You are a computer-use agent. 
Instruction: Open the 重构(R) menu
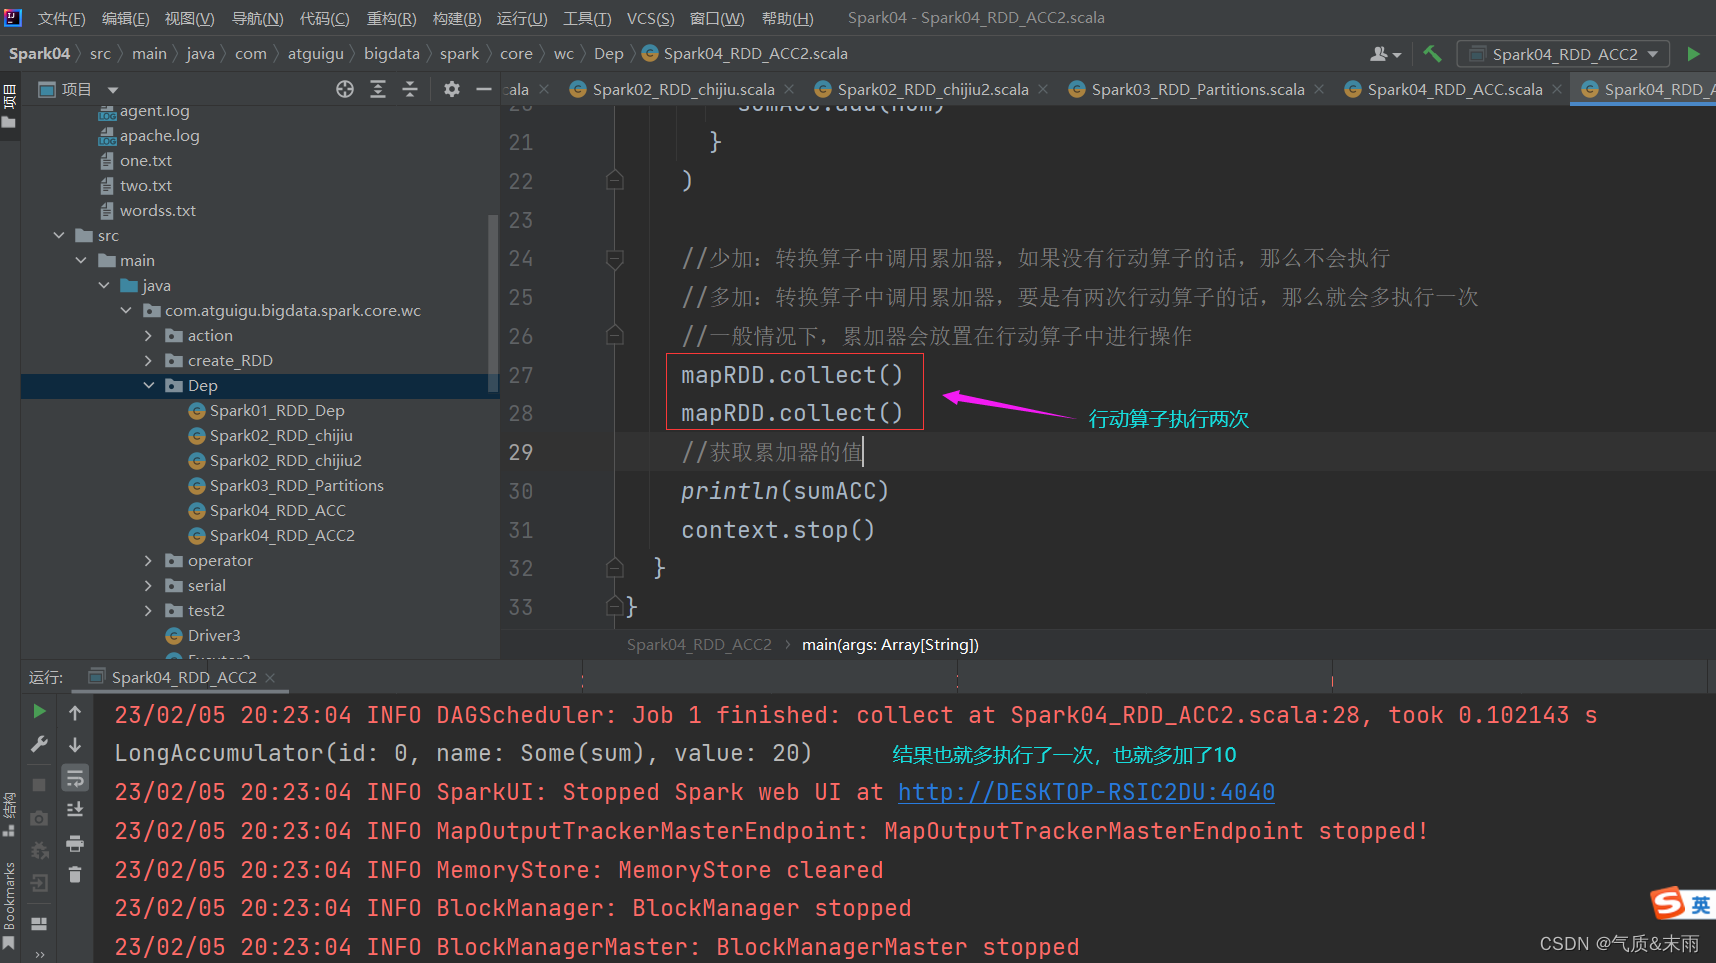391,18
